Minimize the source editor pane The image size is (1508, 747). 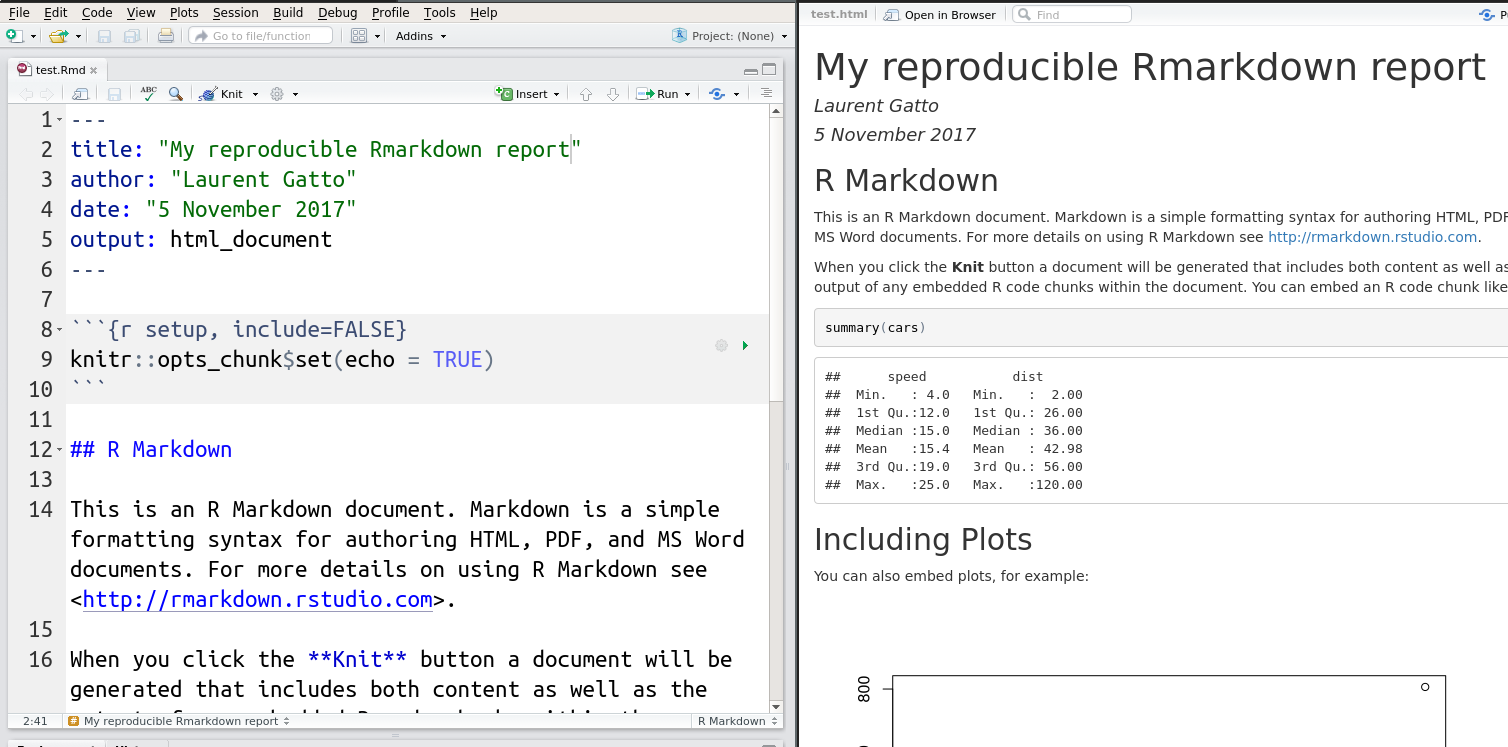point(751,70)
